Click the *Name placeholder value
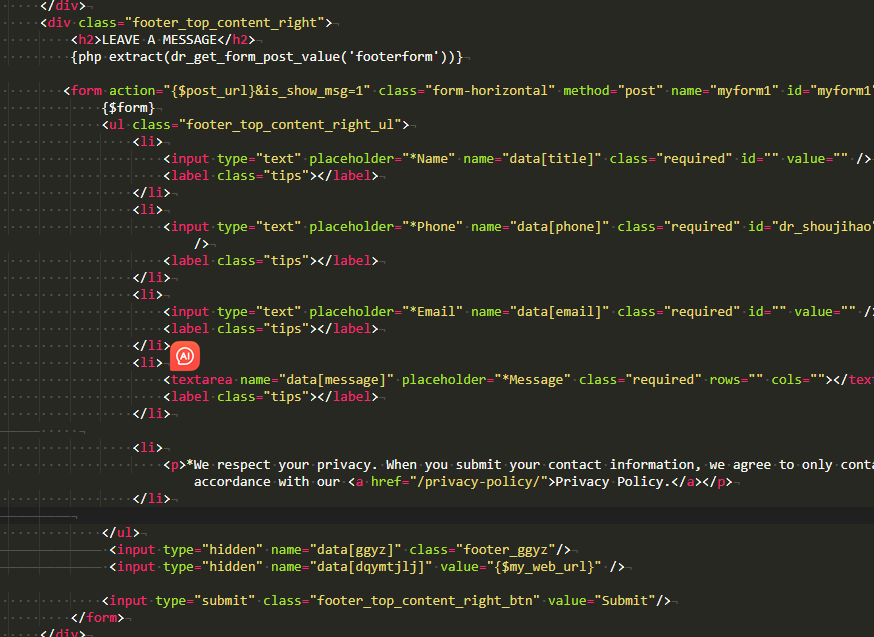Image resolution: width=874 pixels, height=637 pixels. [x=428, y=158]
